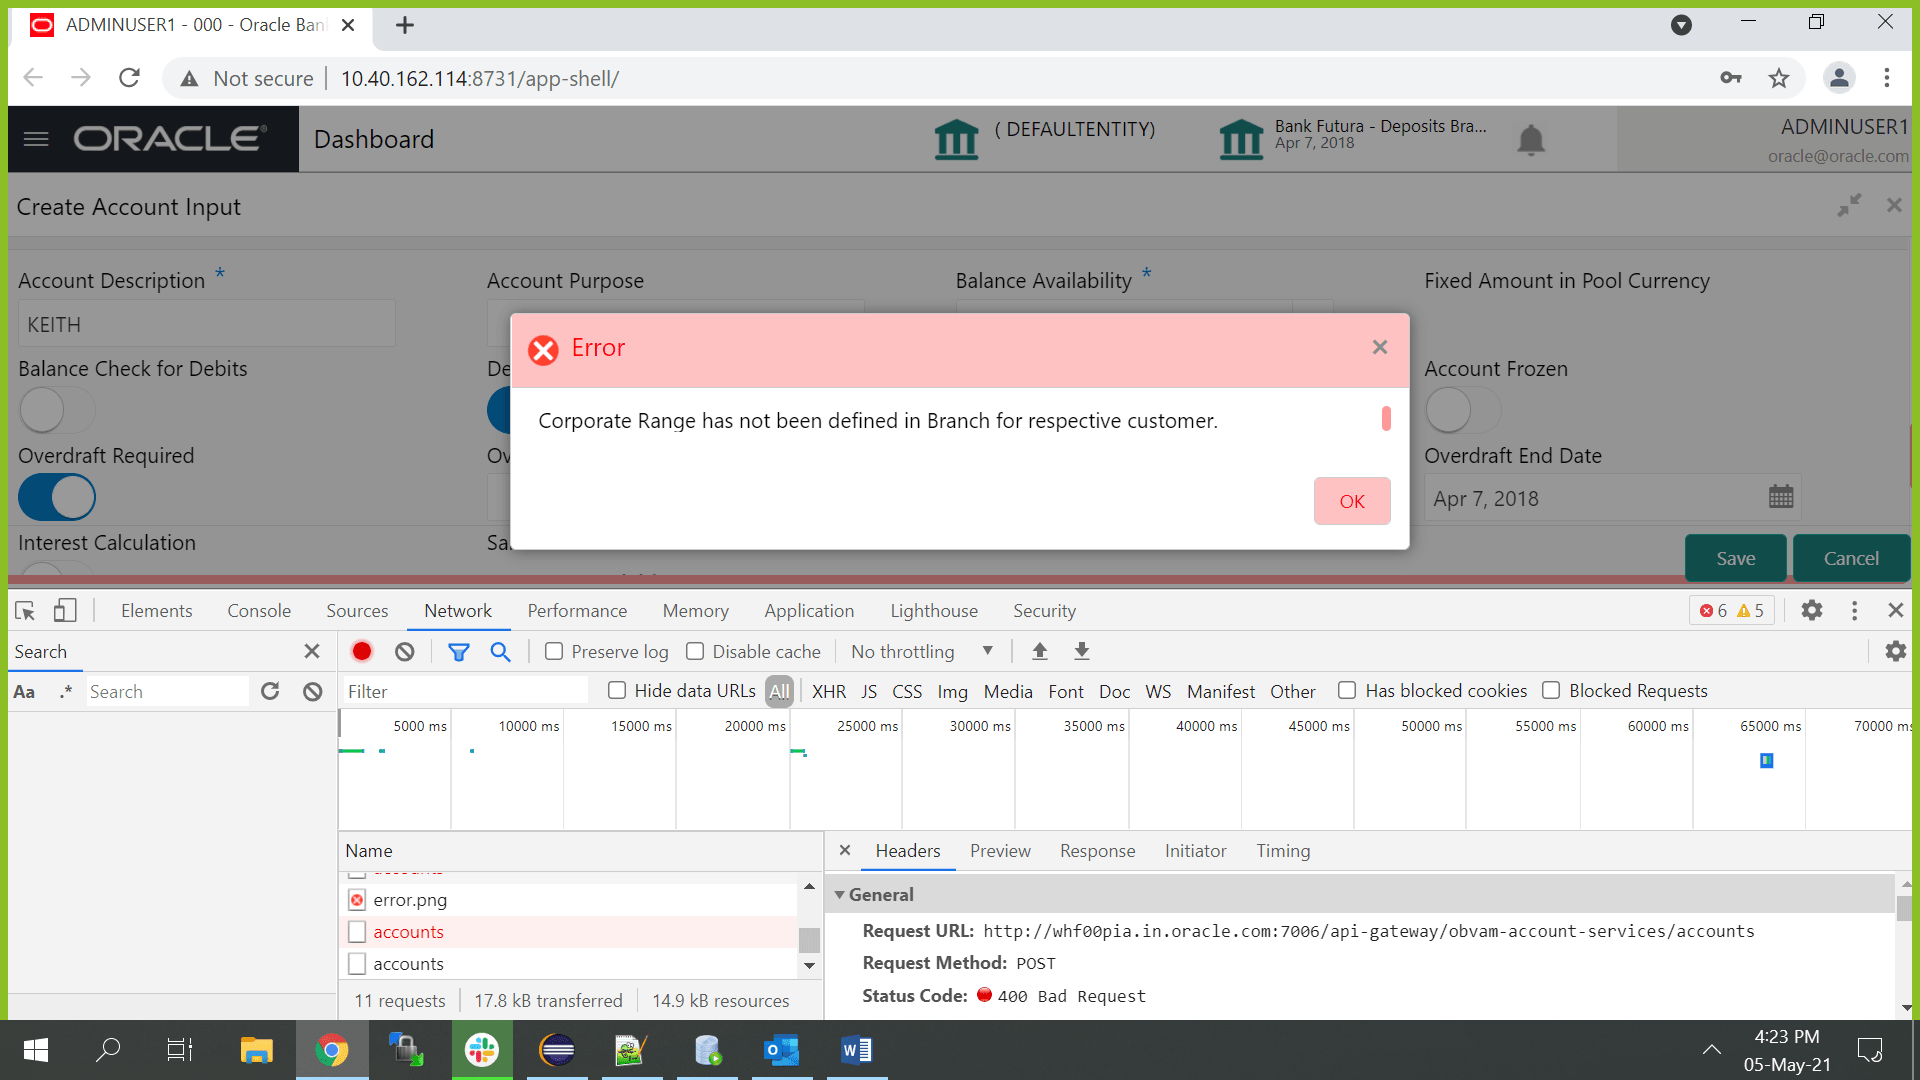Click the network Filter text field

point(465,691)
